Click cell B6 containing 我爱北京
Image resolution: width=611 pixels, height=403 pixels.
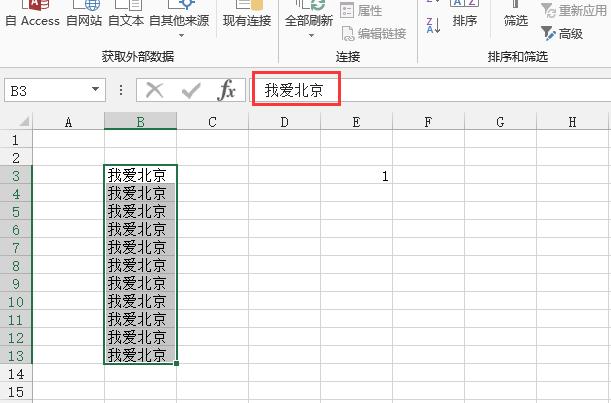pyautogui.click(x=141, y=229)
